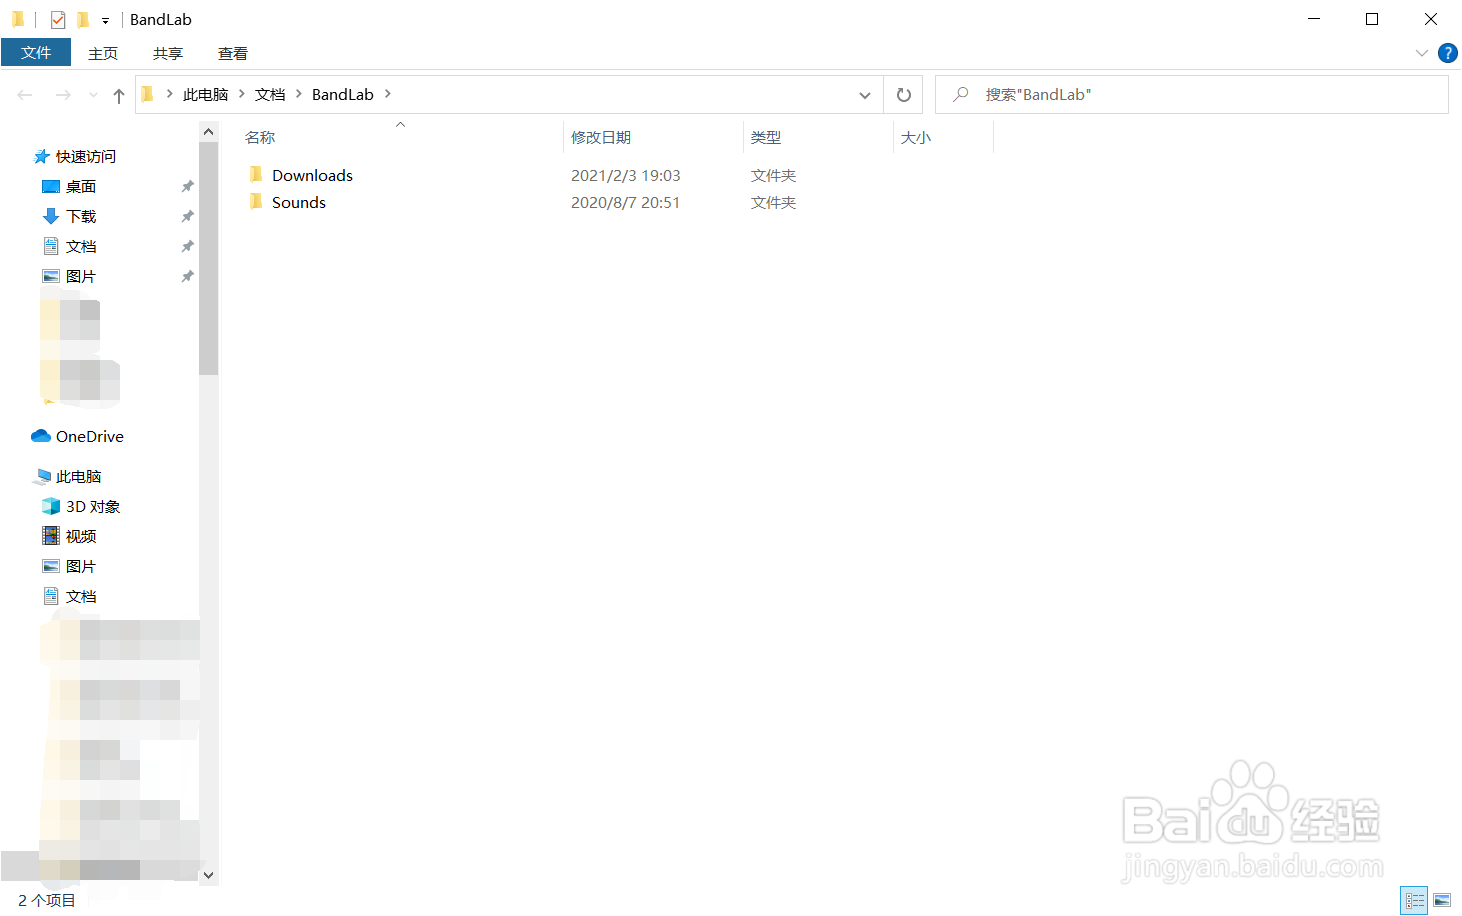1462x916 pixels.
Task: Click 此电脑 in the address breadcrumb
Action: [x=206, y=94]
